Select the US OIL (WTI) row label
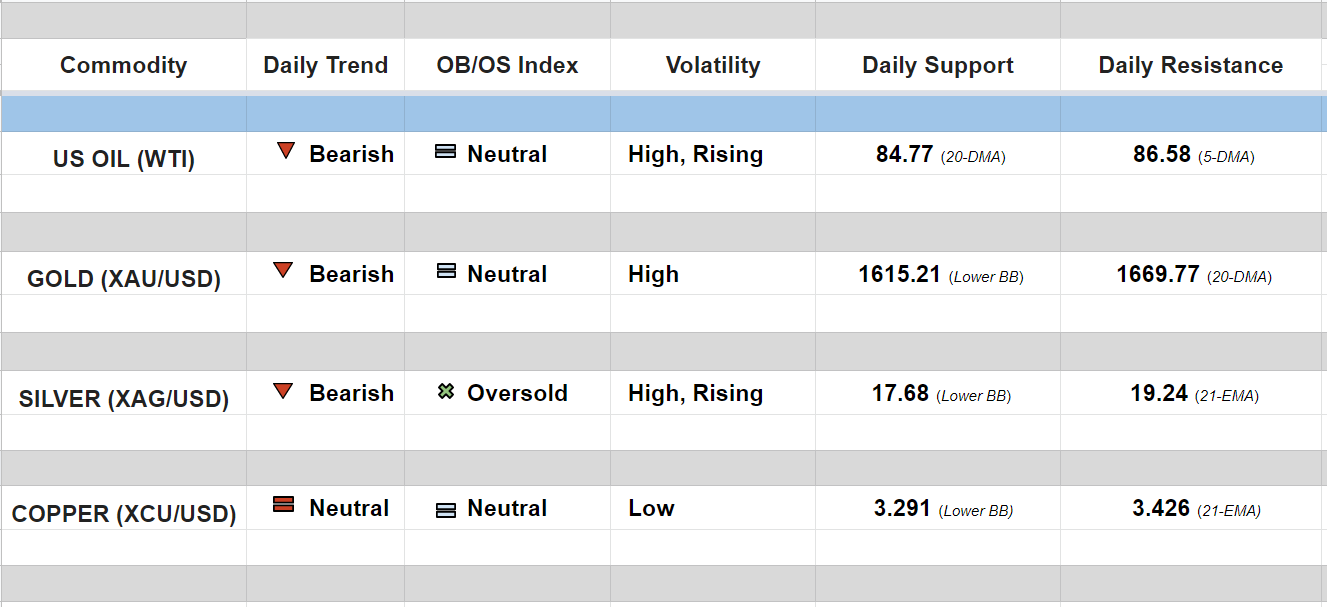The width and height of the screenshot is (1327, 607). coord(124,158)
